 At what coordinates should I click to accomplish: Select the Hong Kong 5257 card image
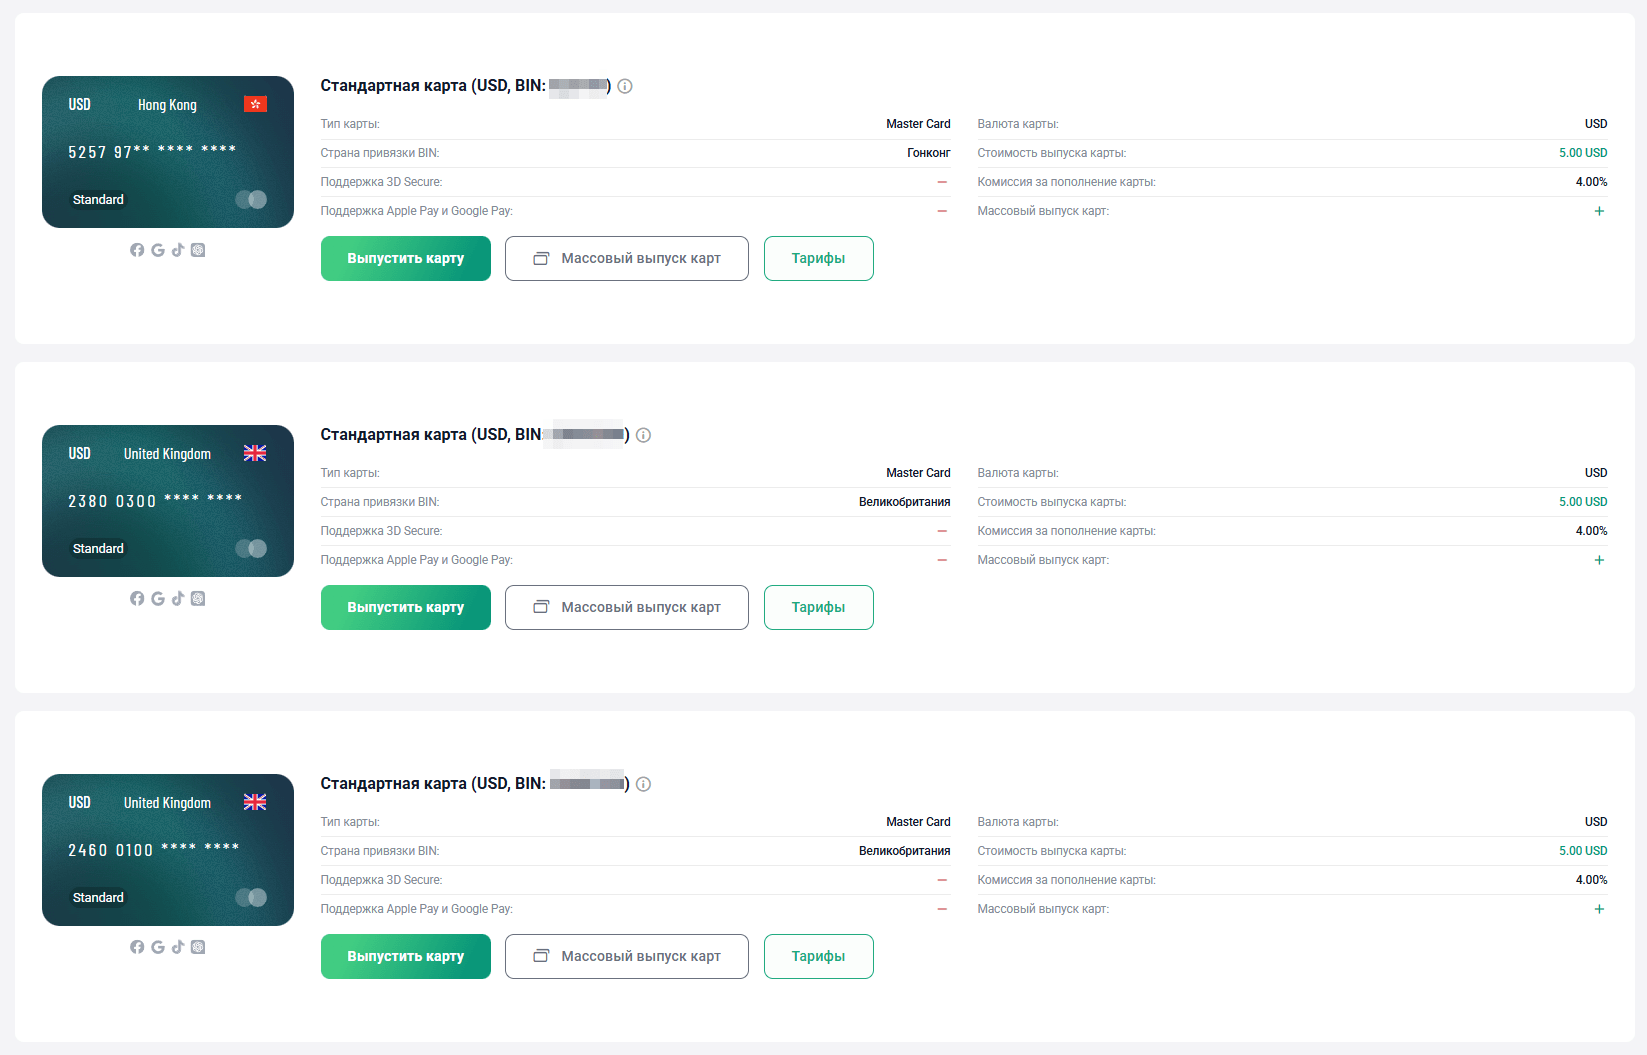[x=168, y=152]
